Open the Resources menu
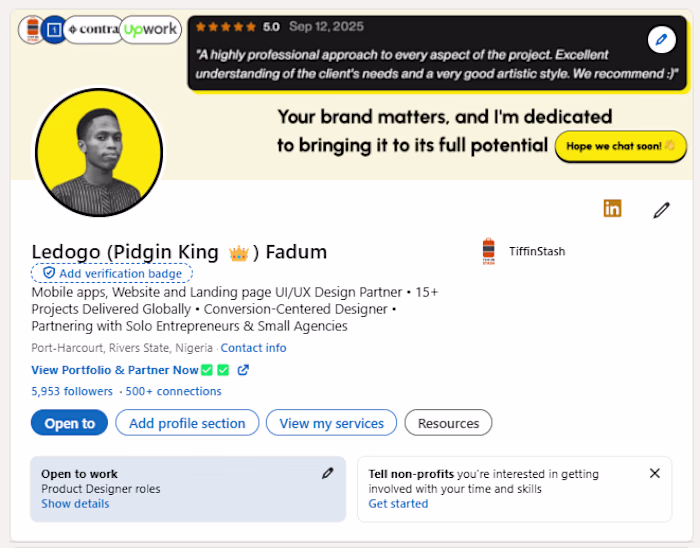The height and width of the screenshot is (548, 700). click(x=448, y=423)
